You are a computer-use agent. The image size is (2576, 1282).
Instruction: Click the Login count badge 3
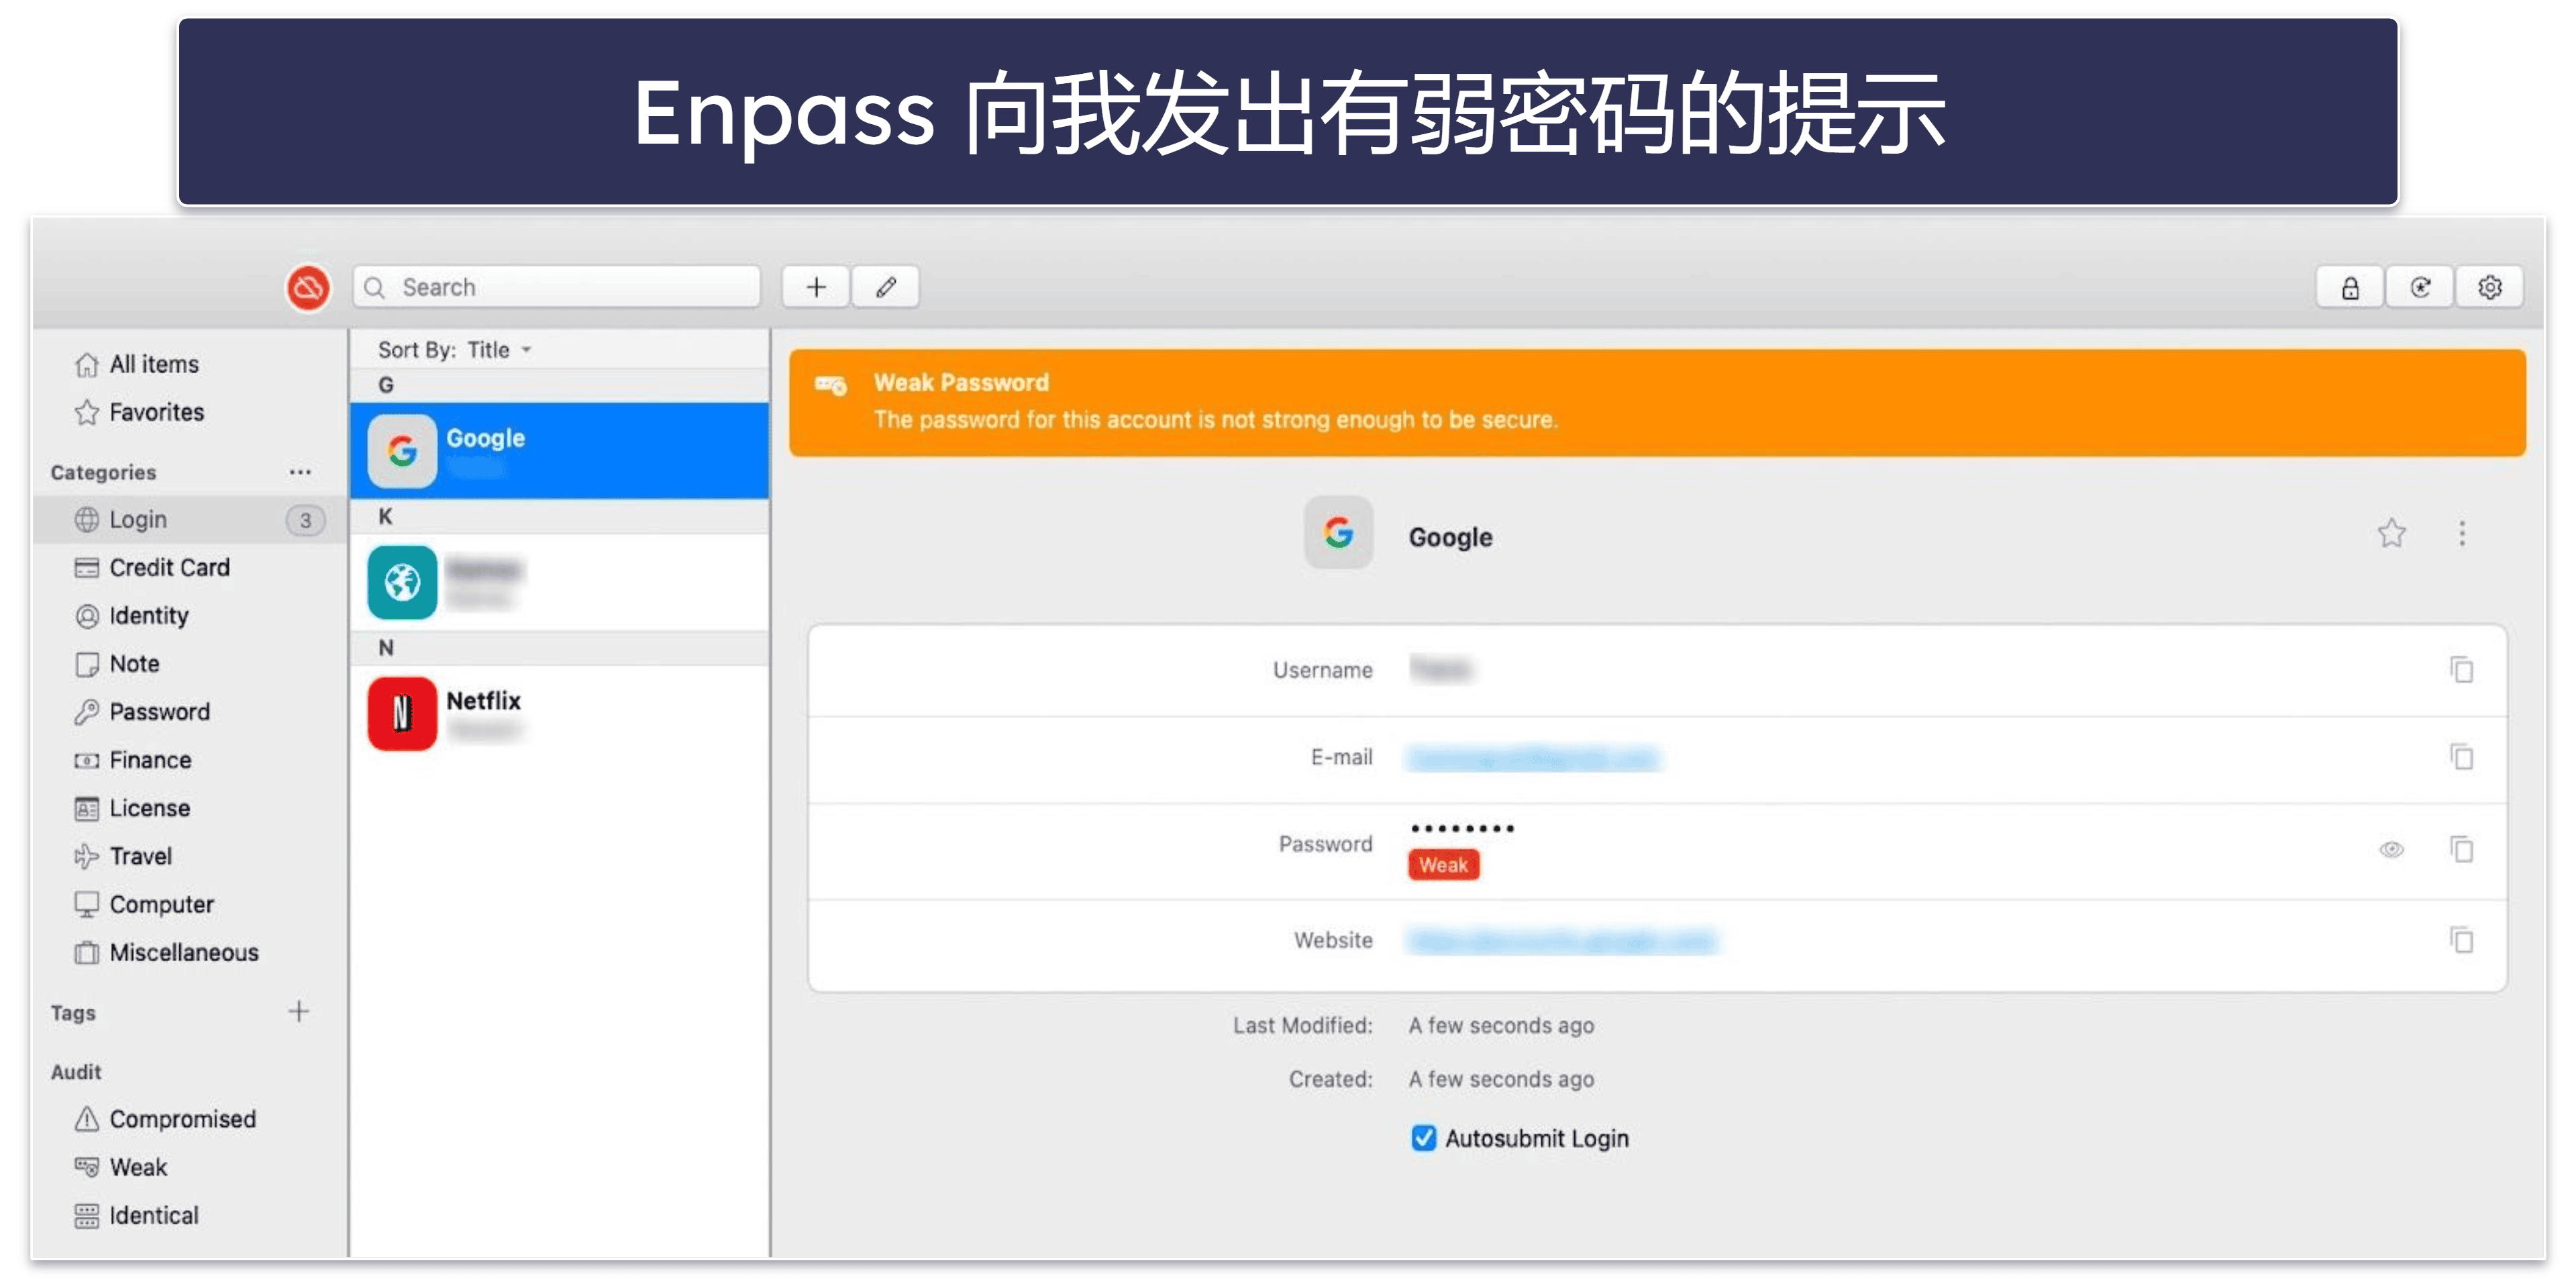305,520
